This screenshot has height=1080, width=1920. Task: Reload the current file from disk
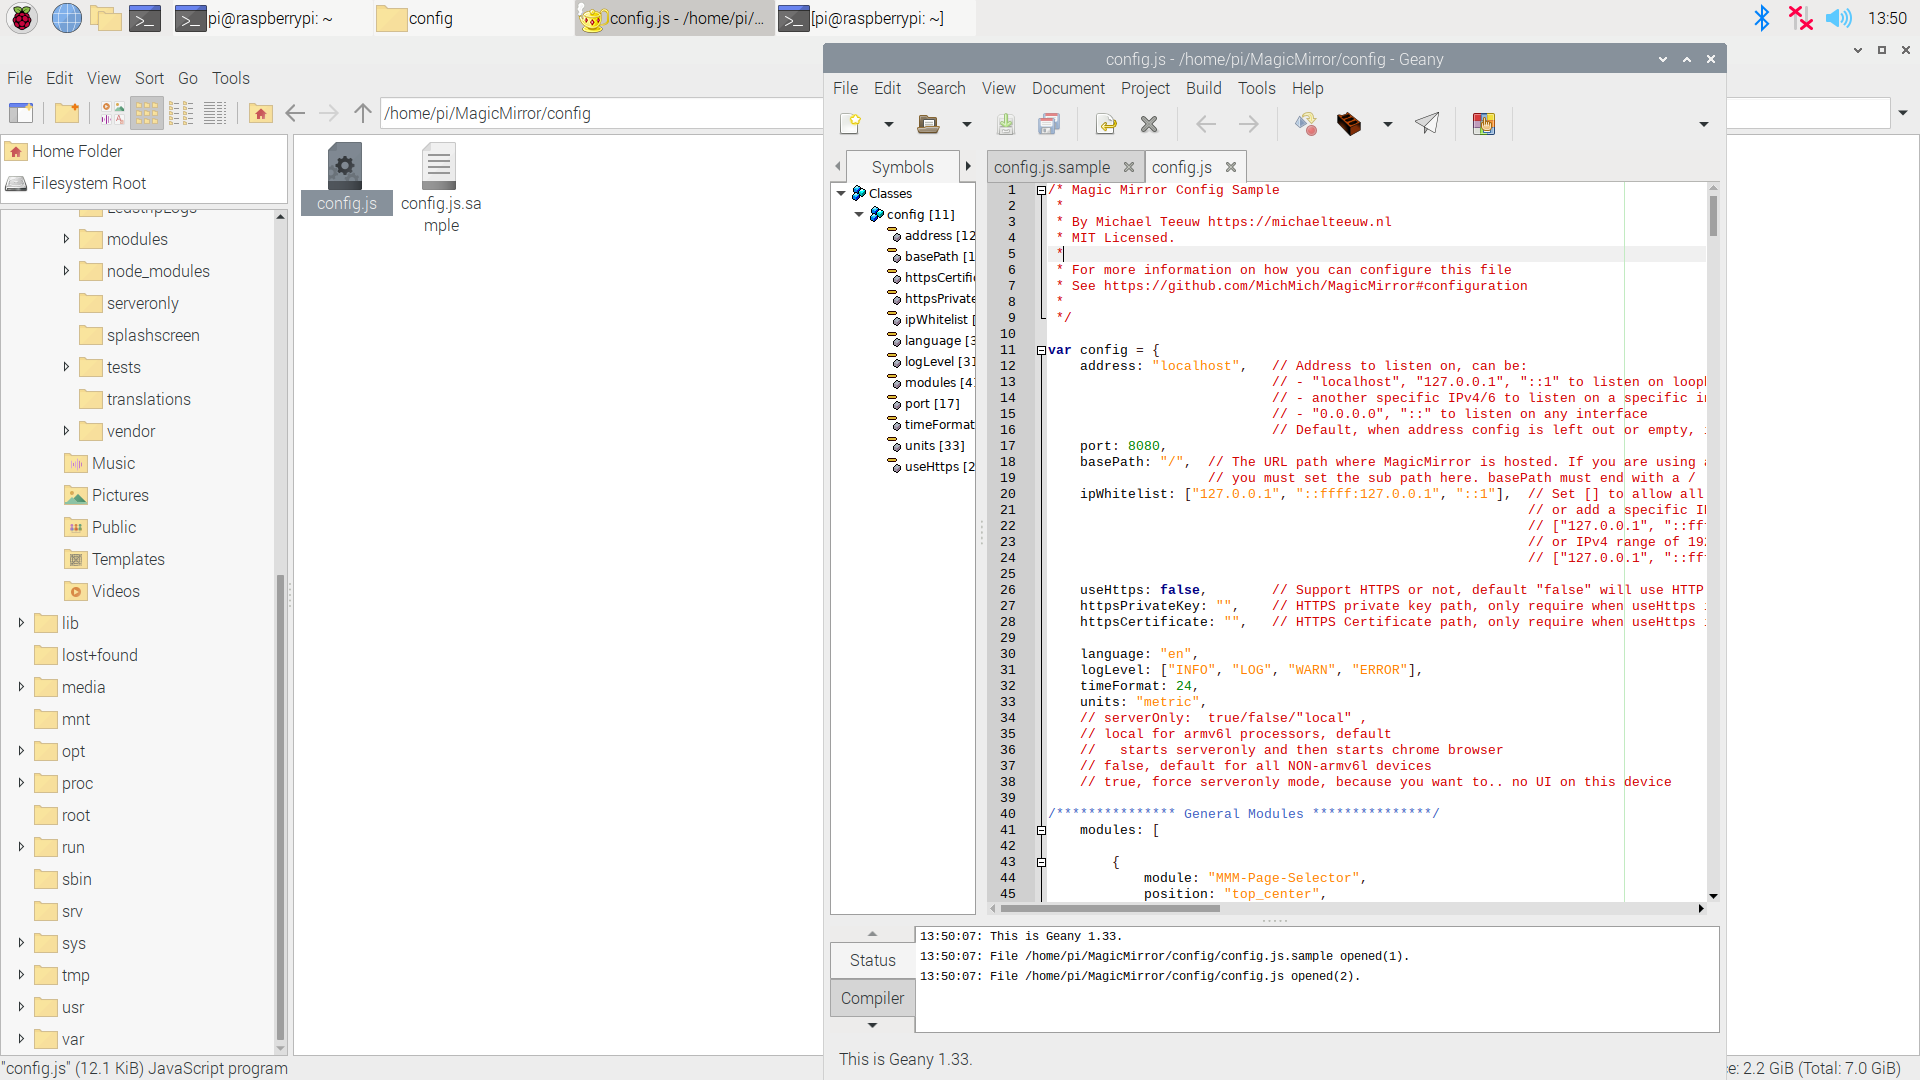(x=1106, y=124)
